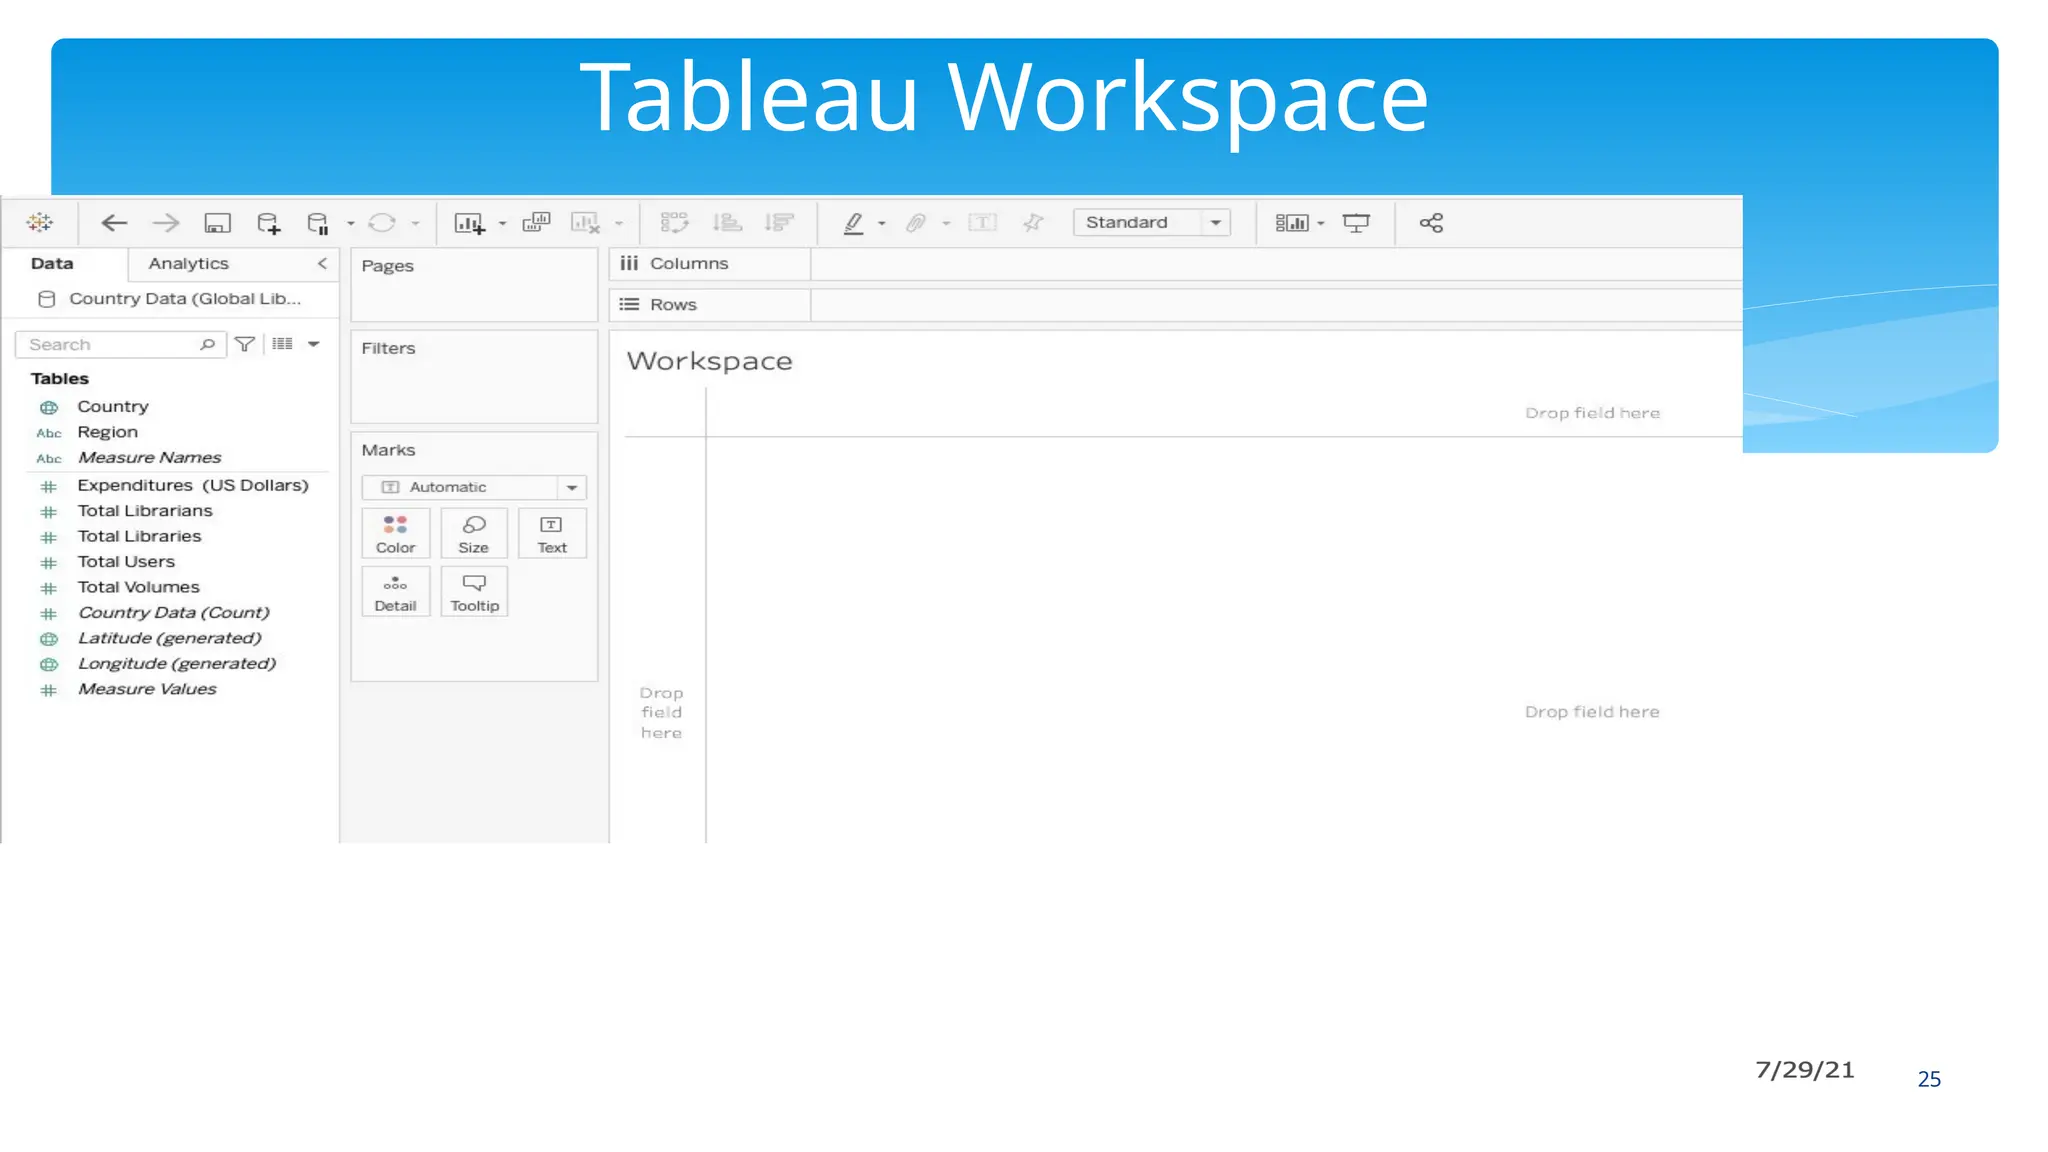This screenshot has width=2048, height=1152.
Task: Click the filter fields funnel icon
Action: coord(245,345)
